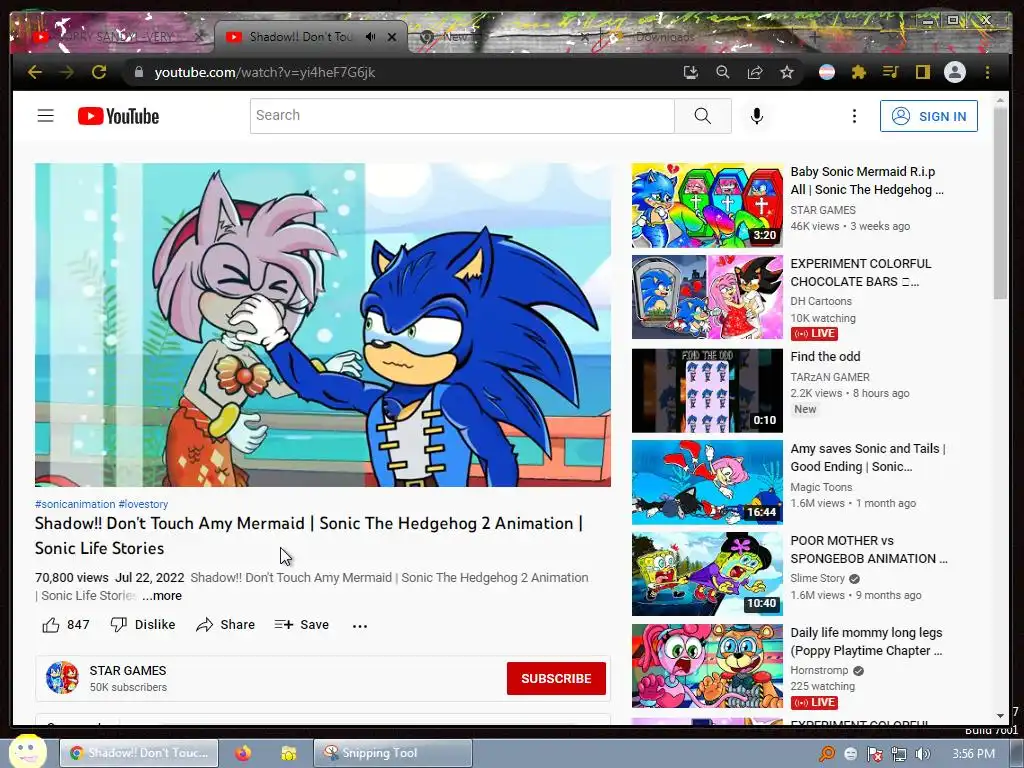Click the SIGN IN button
This screenshot has height=768, width=1024.
click(x=929, y=116)
